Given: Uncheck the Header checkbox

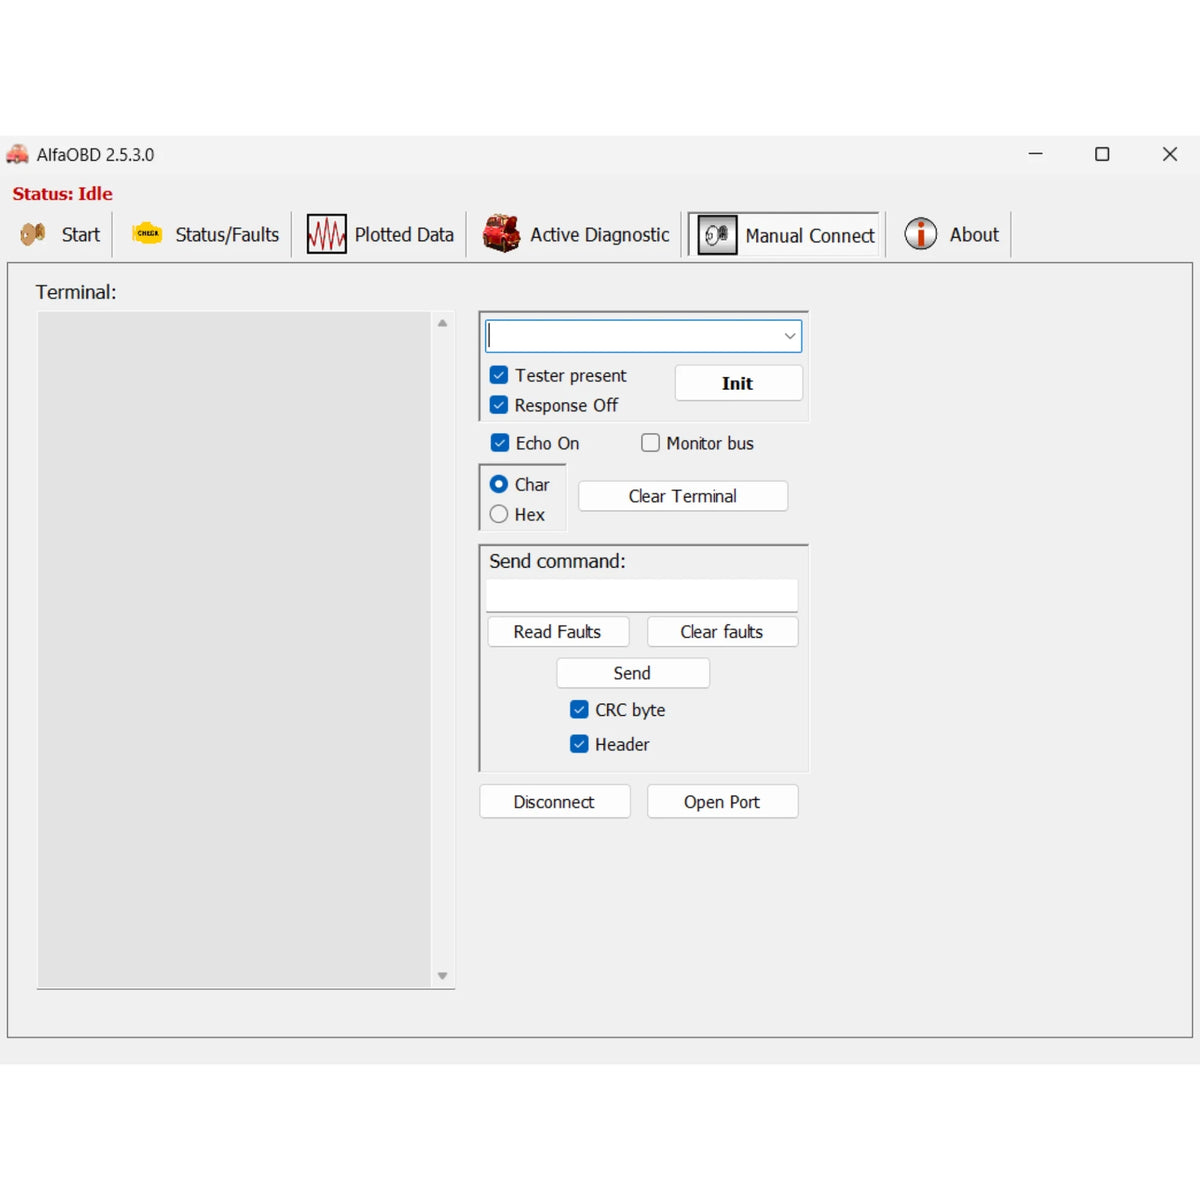Looking at the screenshot, I should pyautogui.click(x=579, y=743).
